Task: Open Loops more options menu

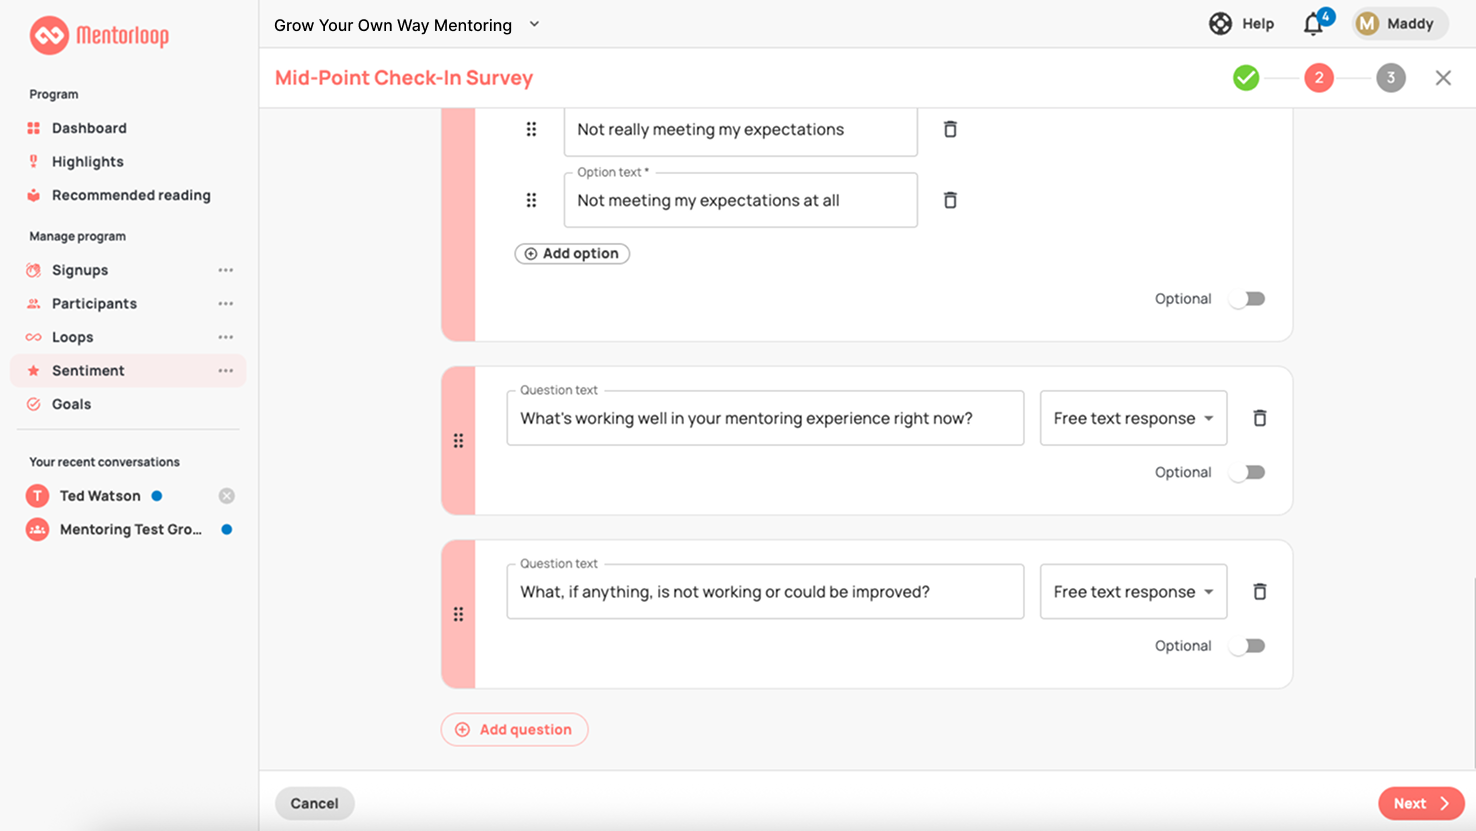Action: pos(226,337)
